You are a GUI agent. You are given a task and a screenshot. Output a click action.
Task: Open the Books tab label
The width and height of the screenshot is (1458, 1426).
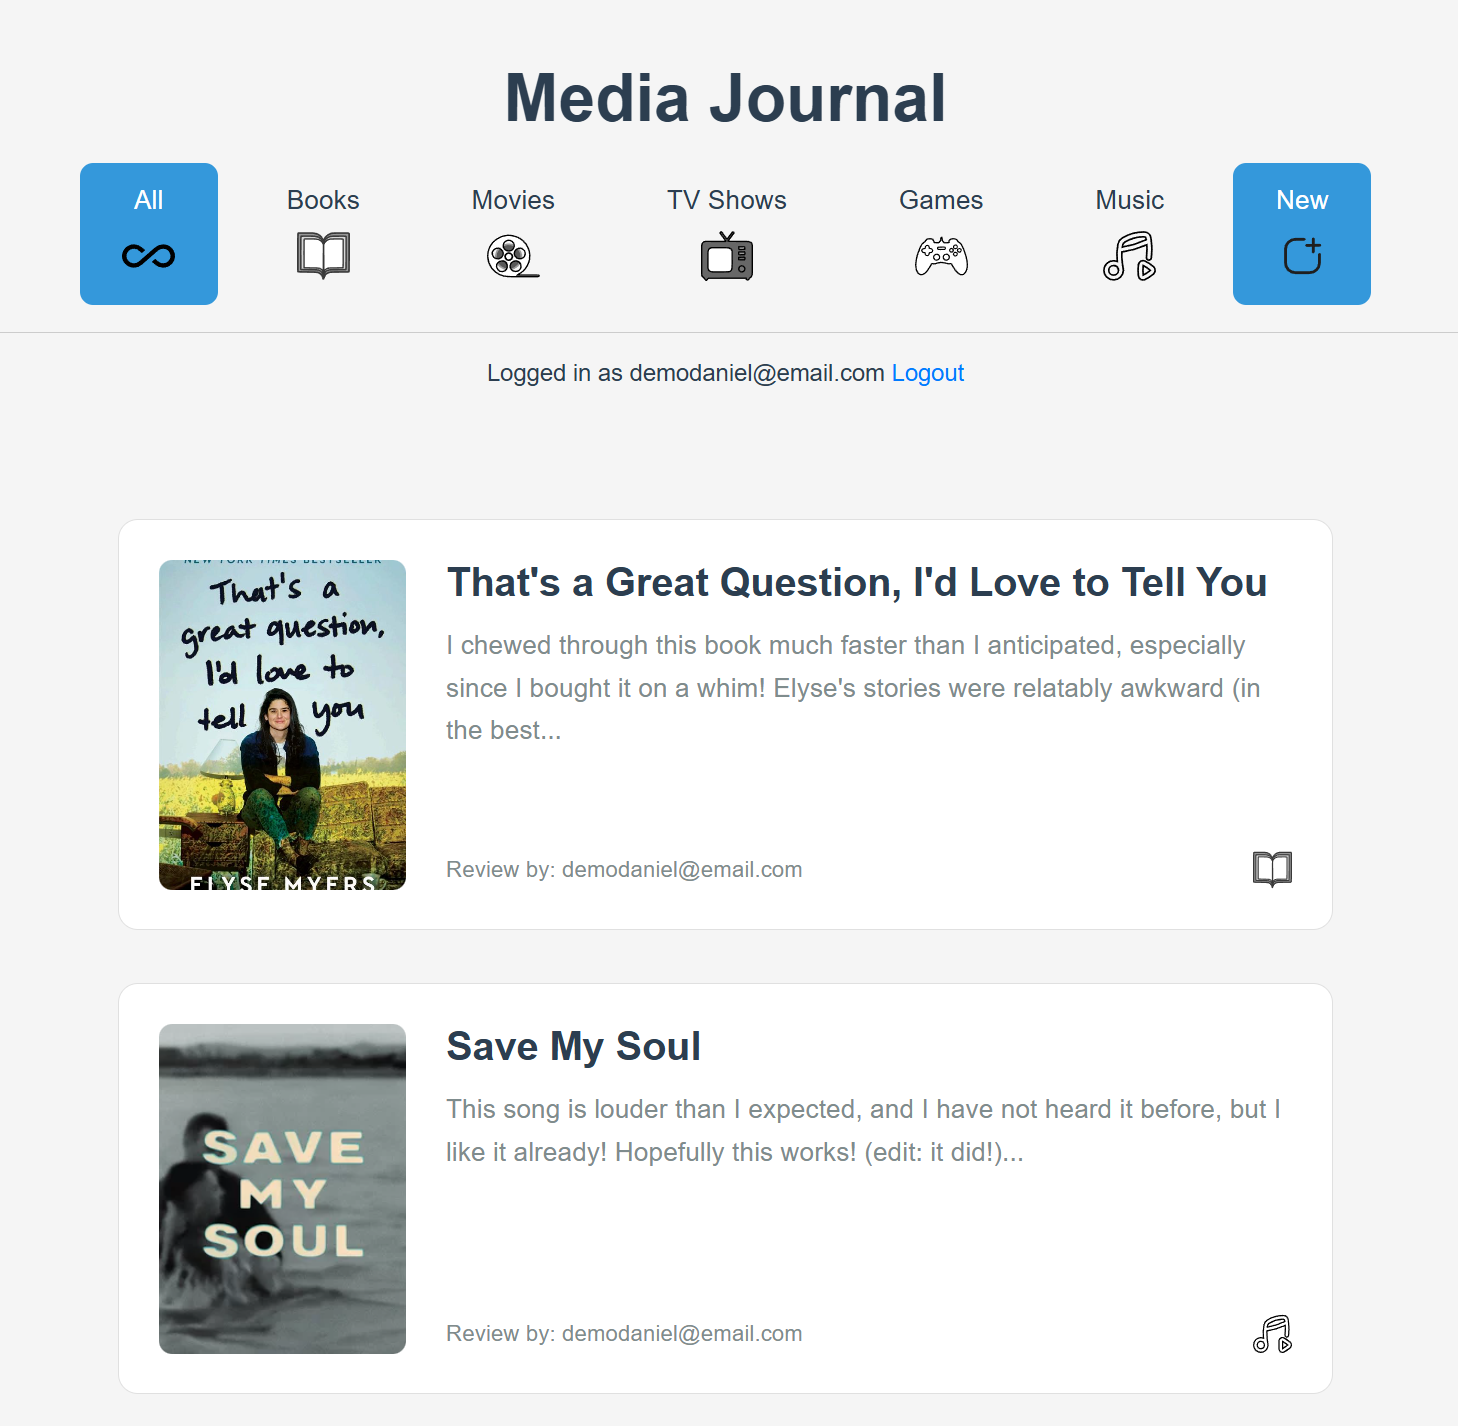click(323, 200)
